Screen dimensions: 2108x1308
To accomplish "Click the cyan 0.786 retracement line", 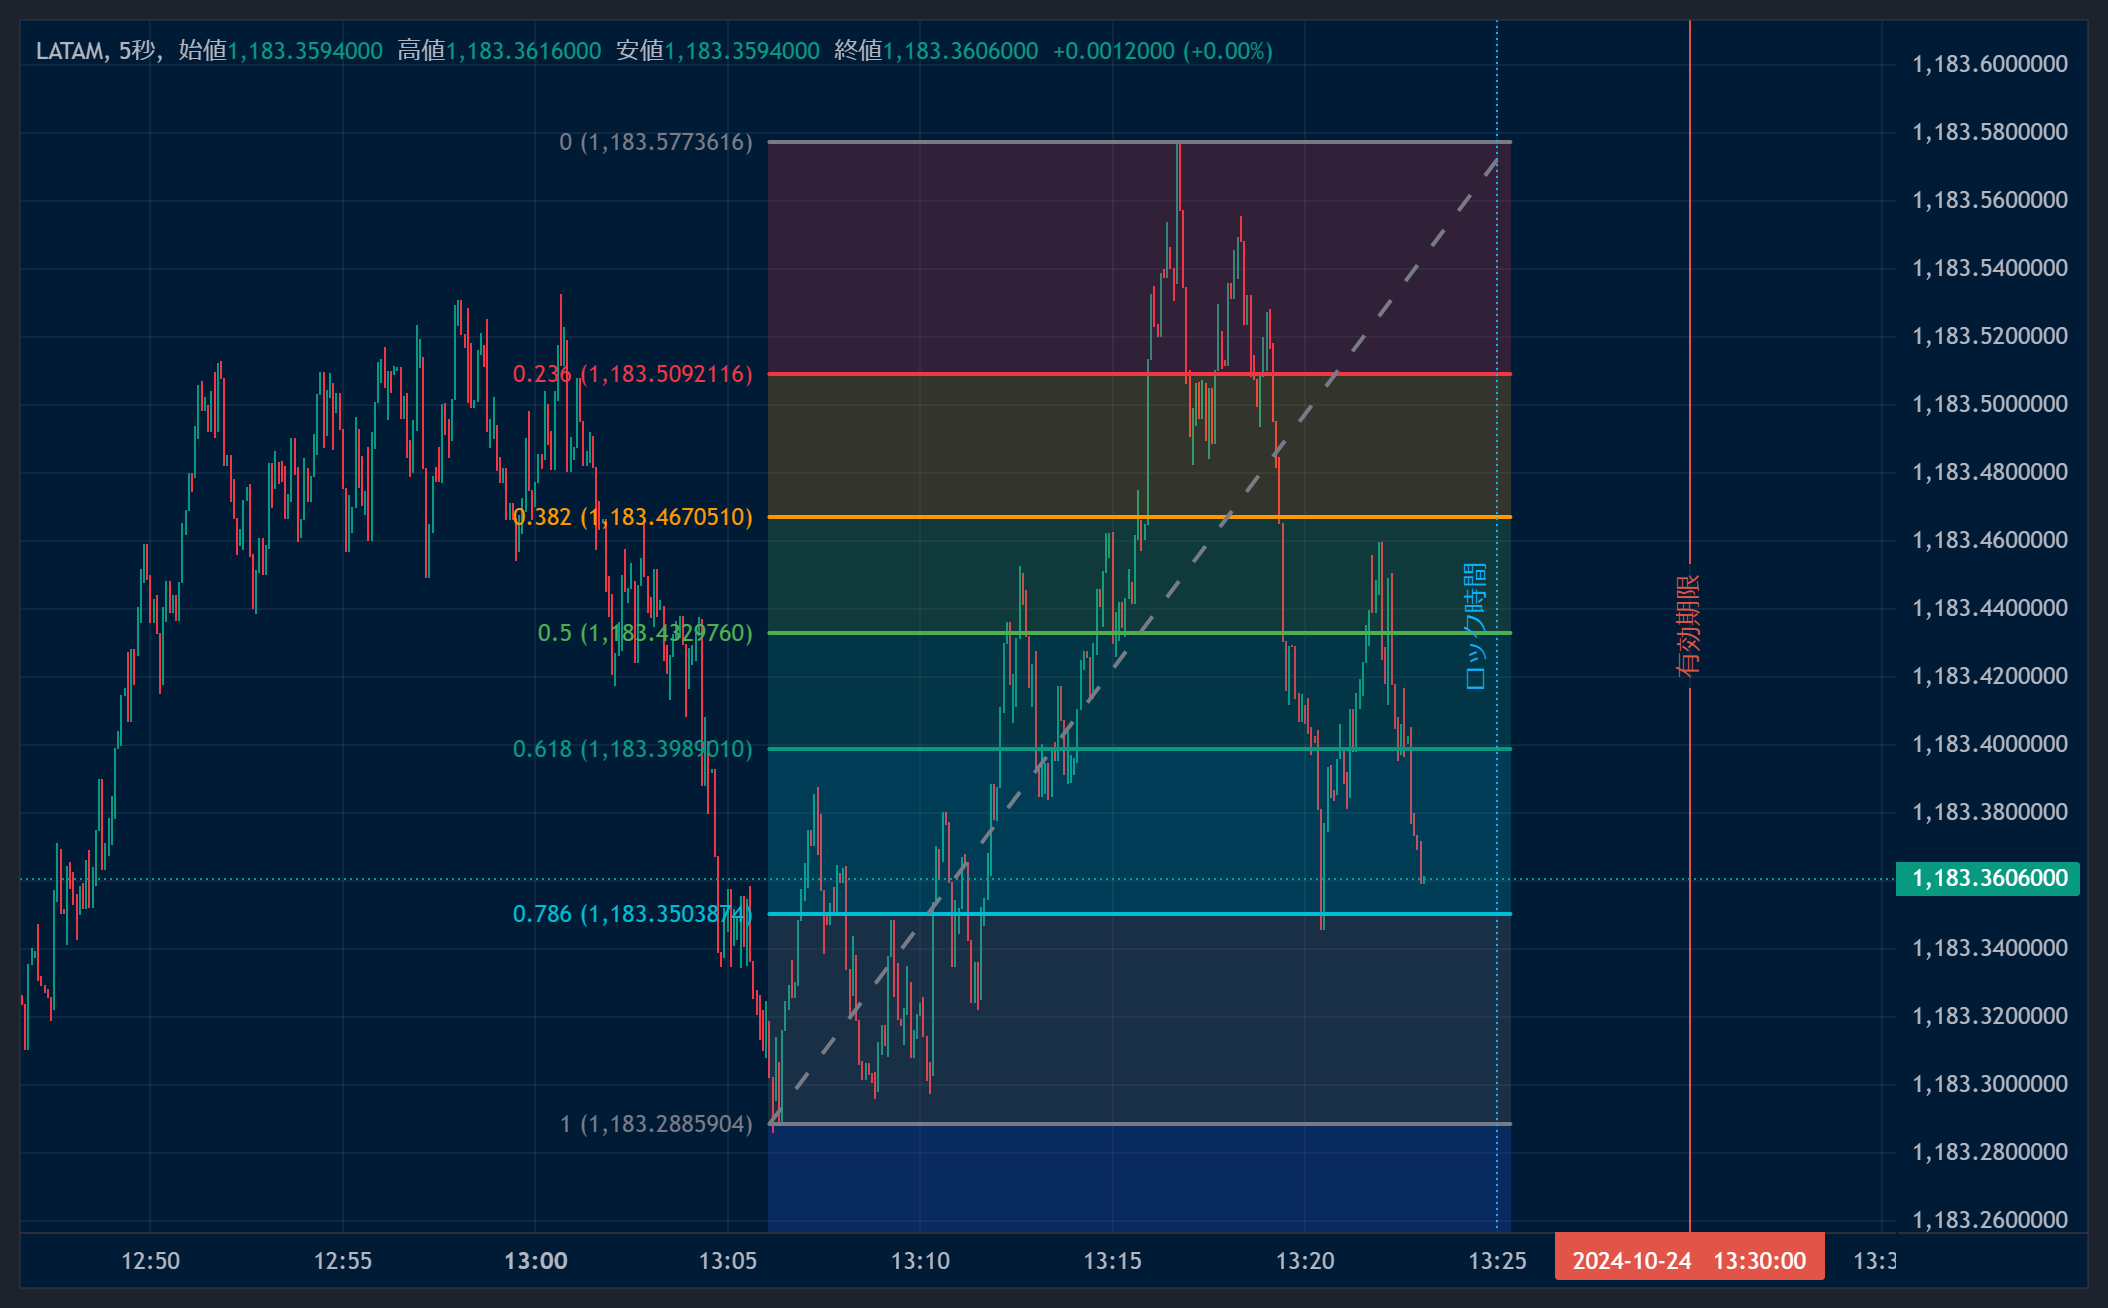I will coord(1139,914).
